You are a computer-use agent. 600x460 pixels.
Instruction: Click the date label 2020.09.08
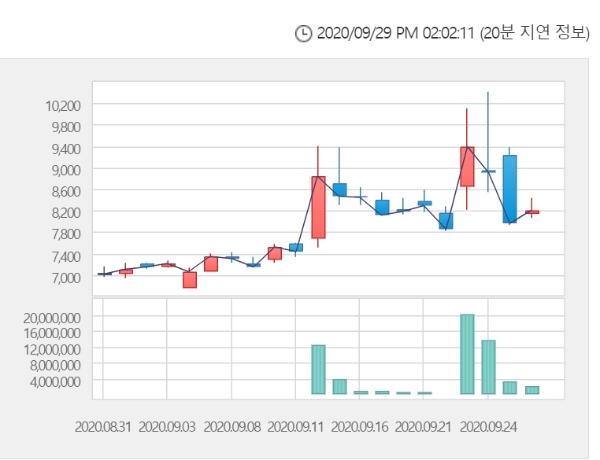click(232, 427)
